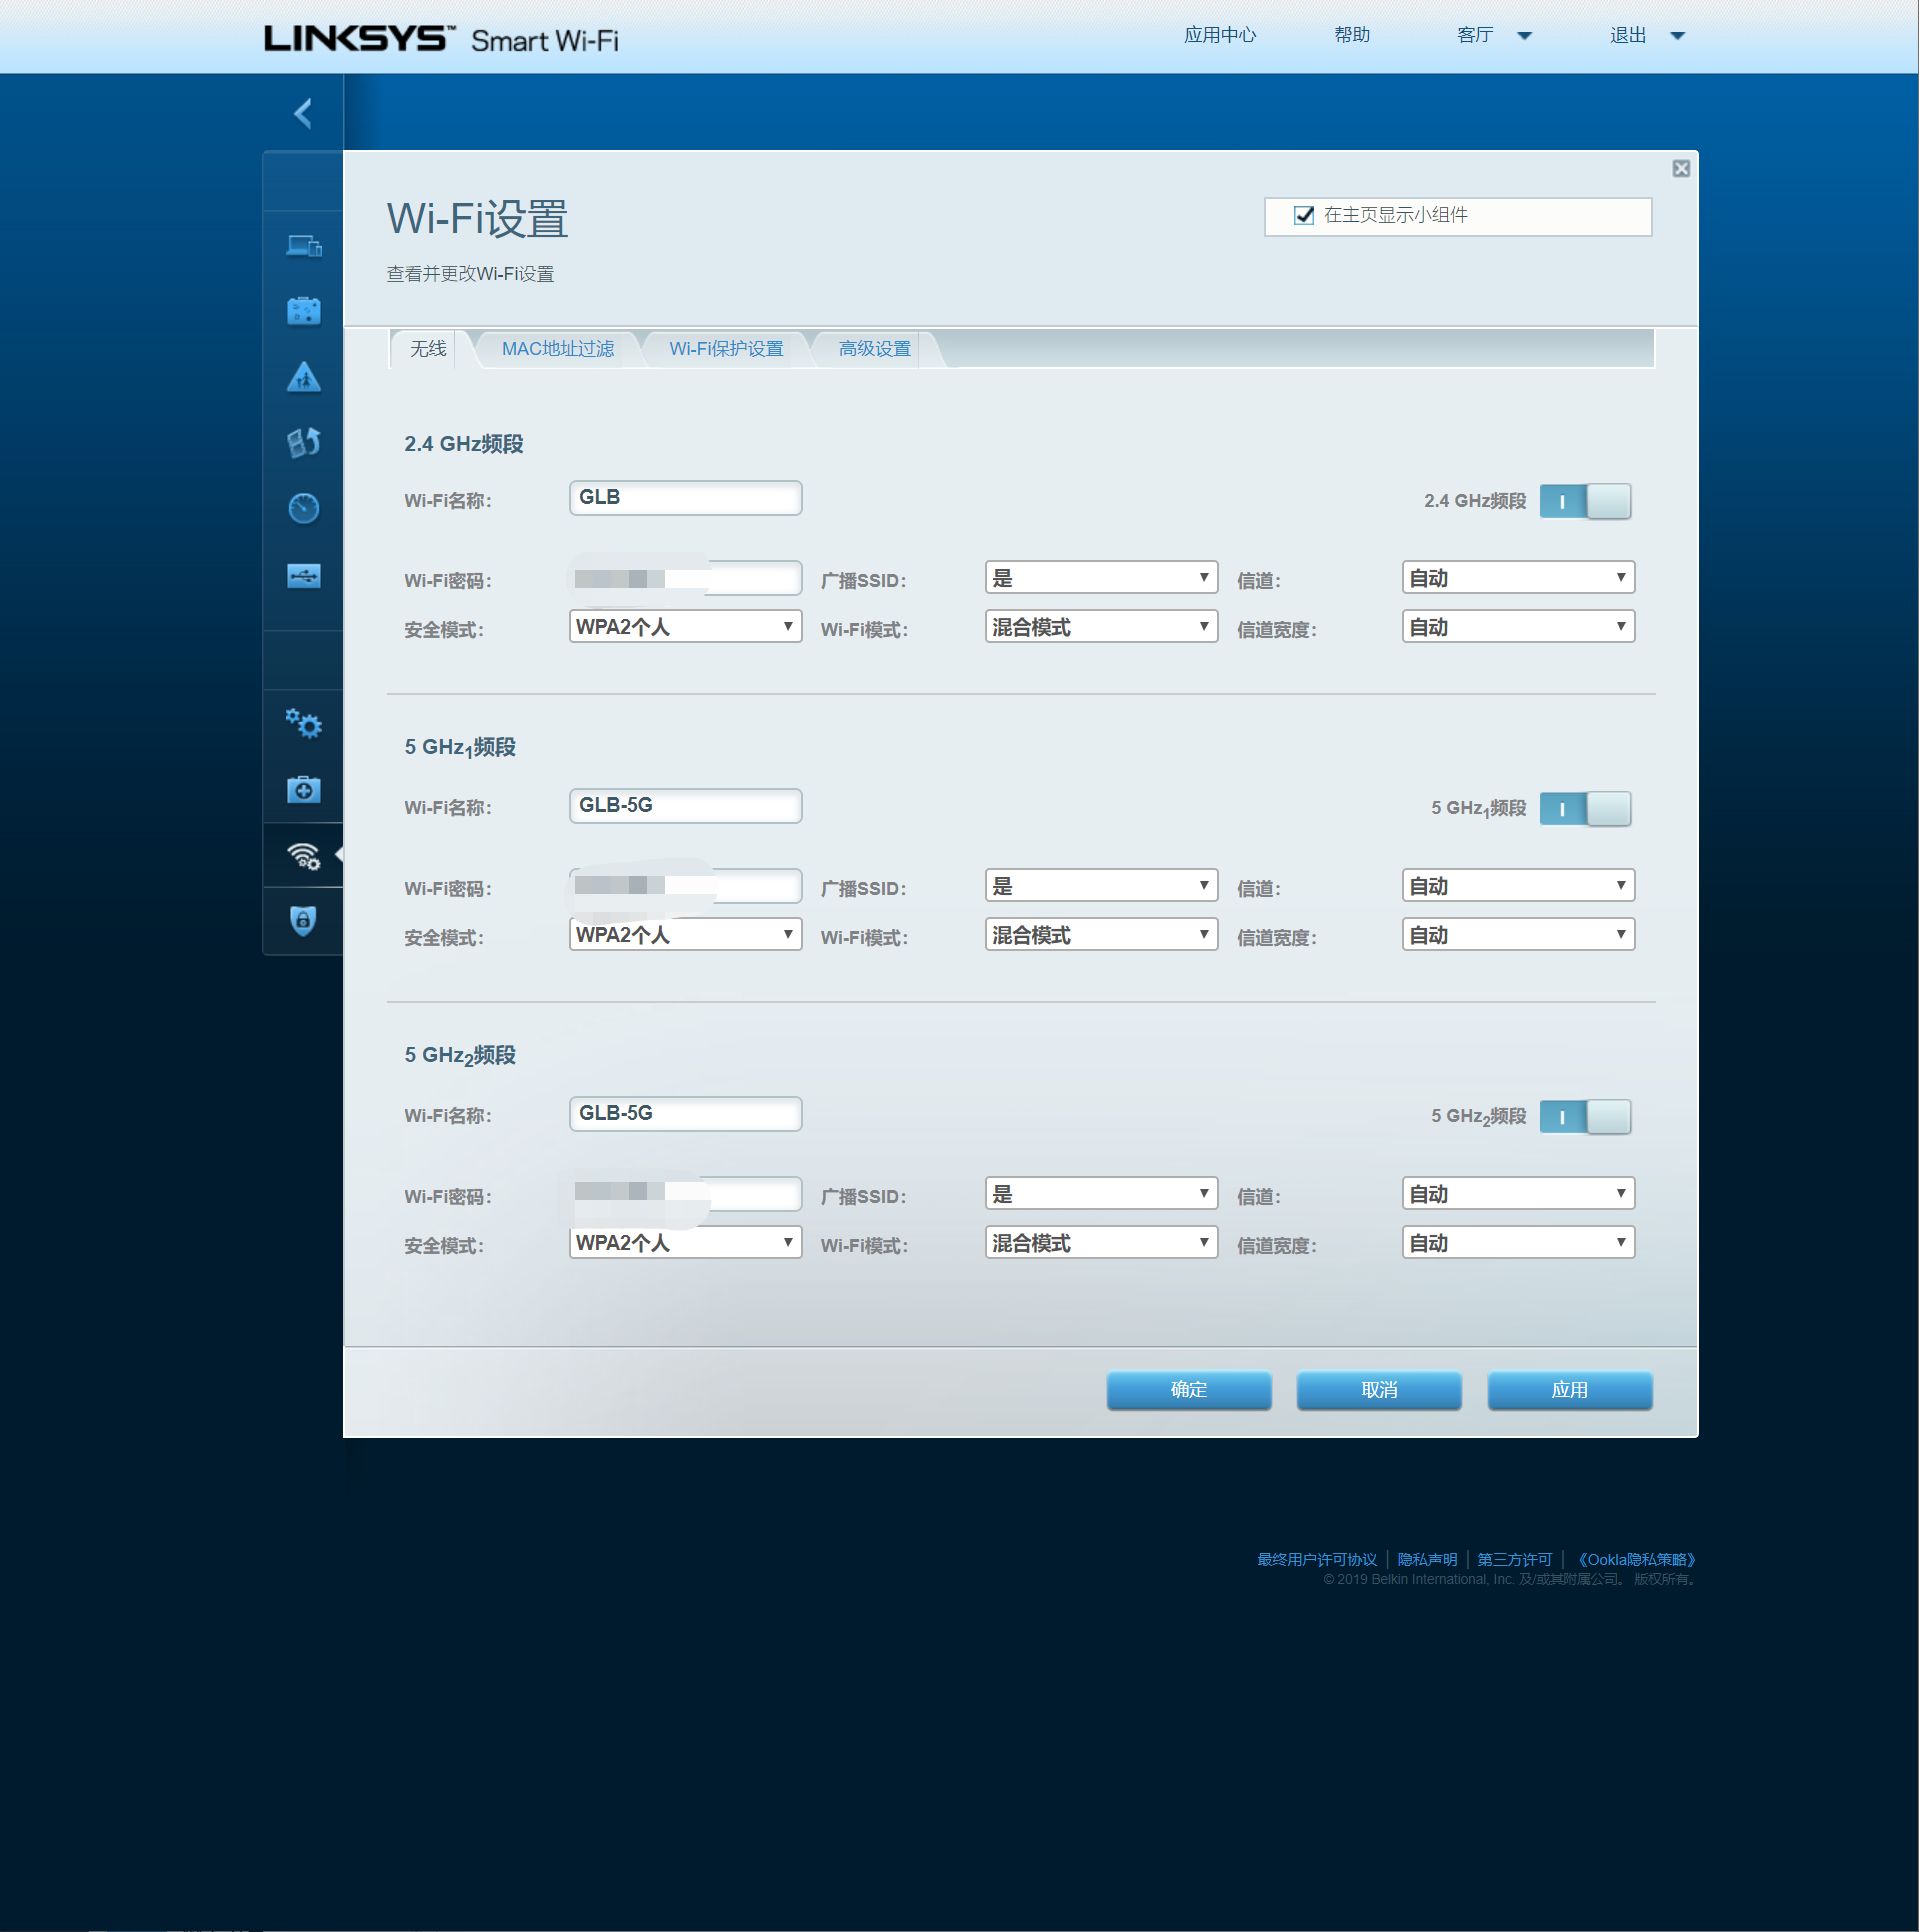Viewport: 1919px width, 1932px height.
Task: Open Guest Access suitcase icon
Action: tap(303, 311)
